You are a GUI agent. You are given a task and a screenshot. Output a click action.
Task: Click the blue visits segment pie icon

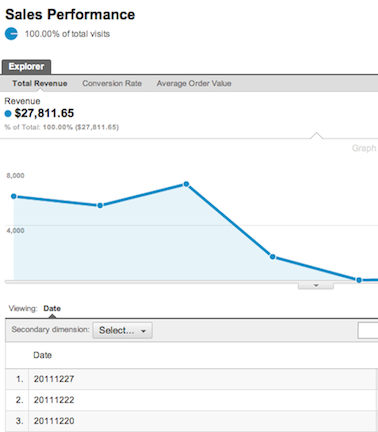11,34
